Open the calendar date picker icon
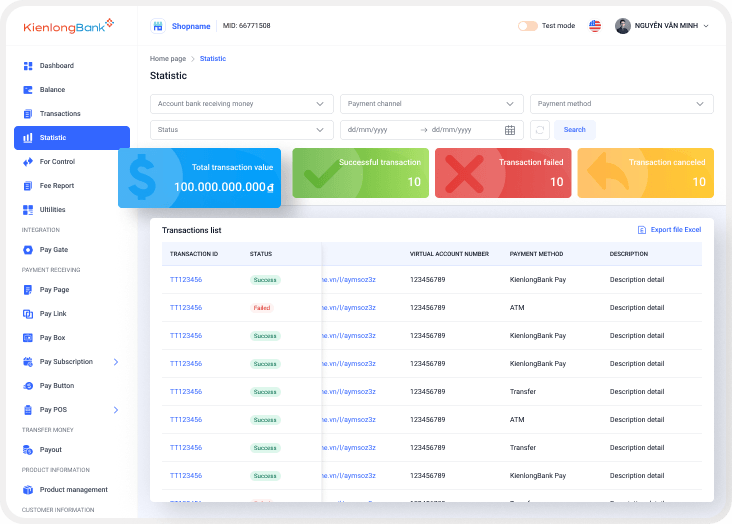 [x=510, y=130]
